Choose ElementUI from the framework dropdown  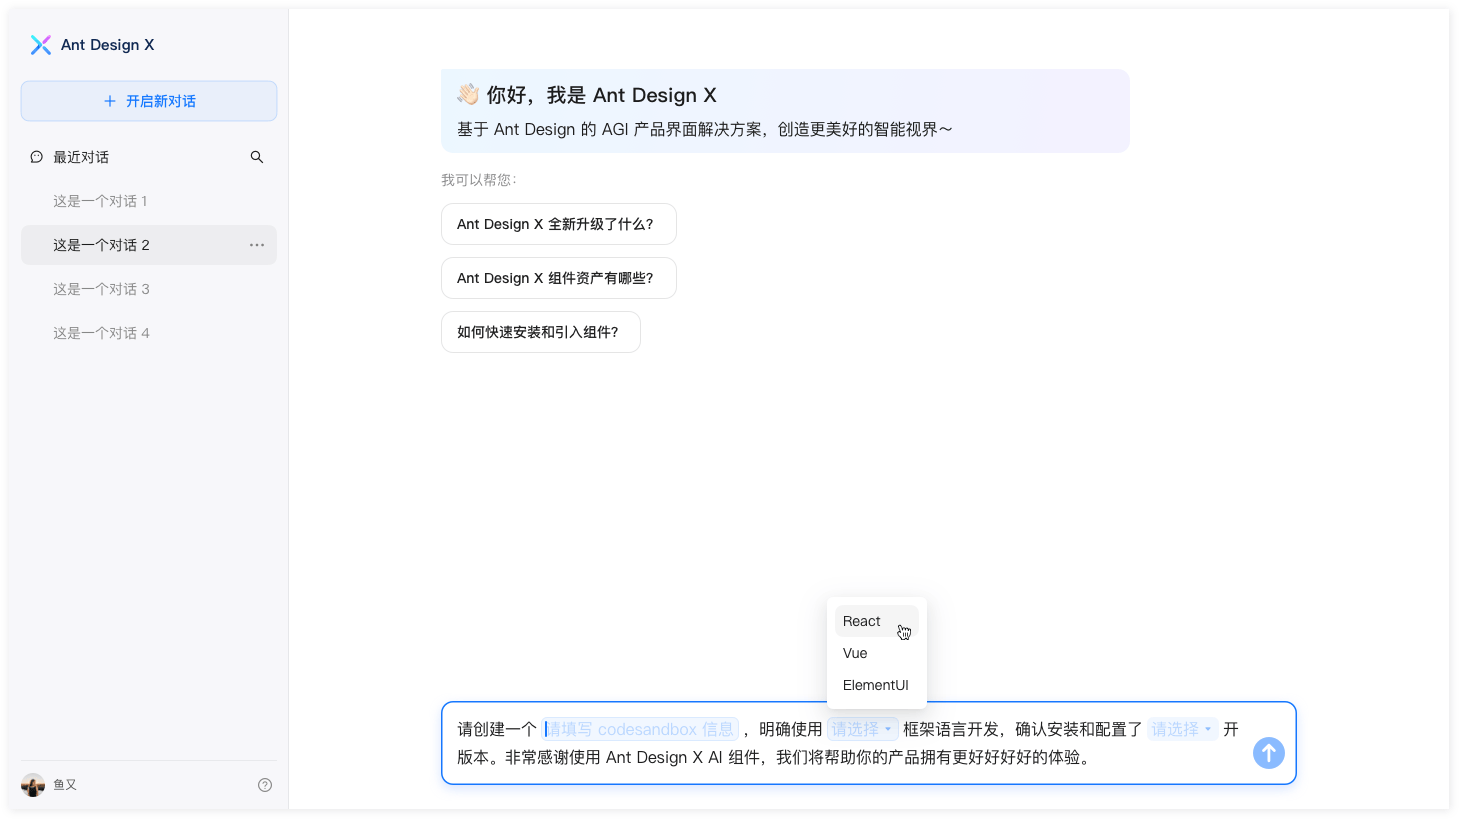[x=877, y=685]
